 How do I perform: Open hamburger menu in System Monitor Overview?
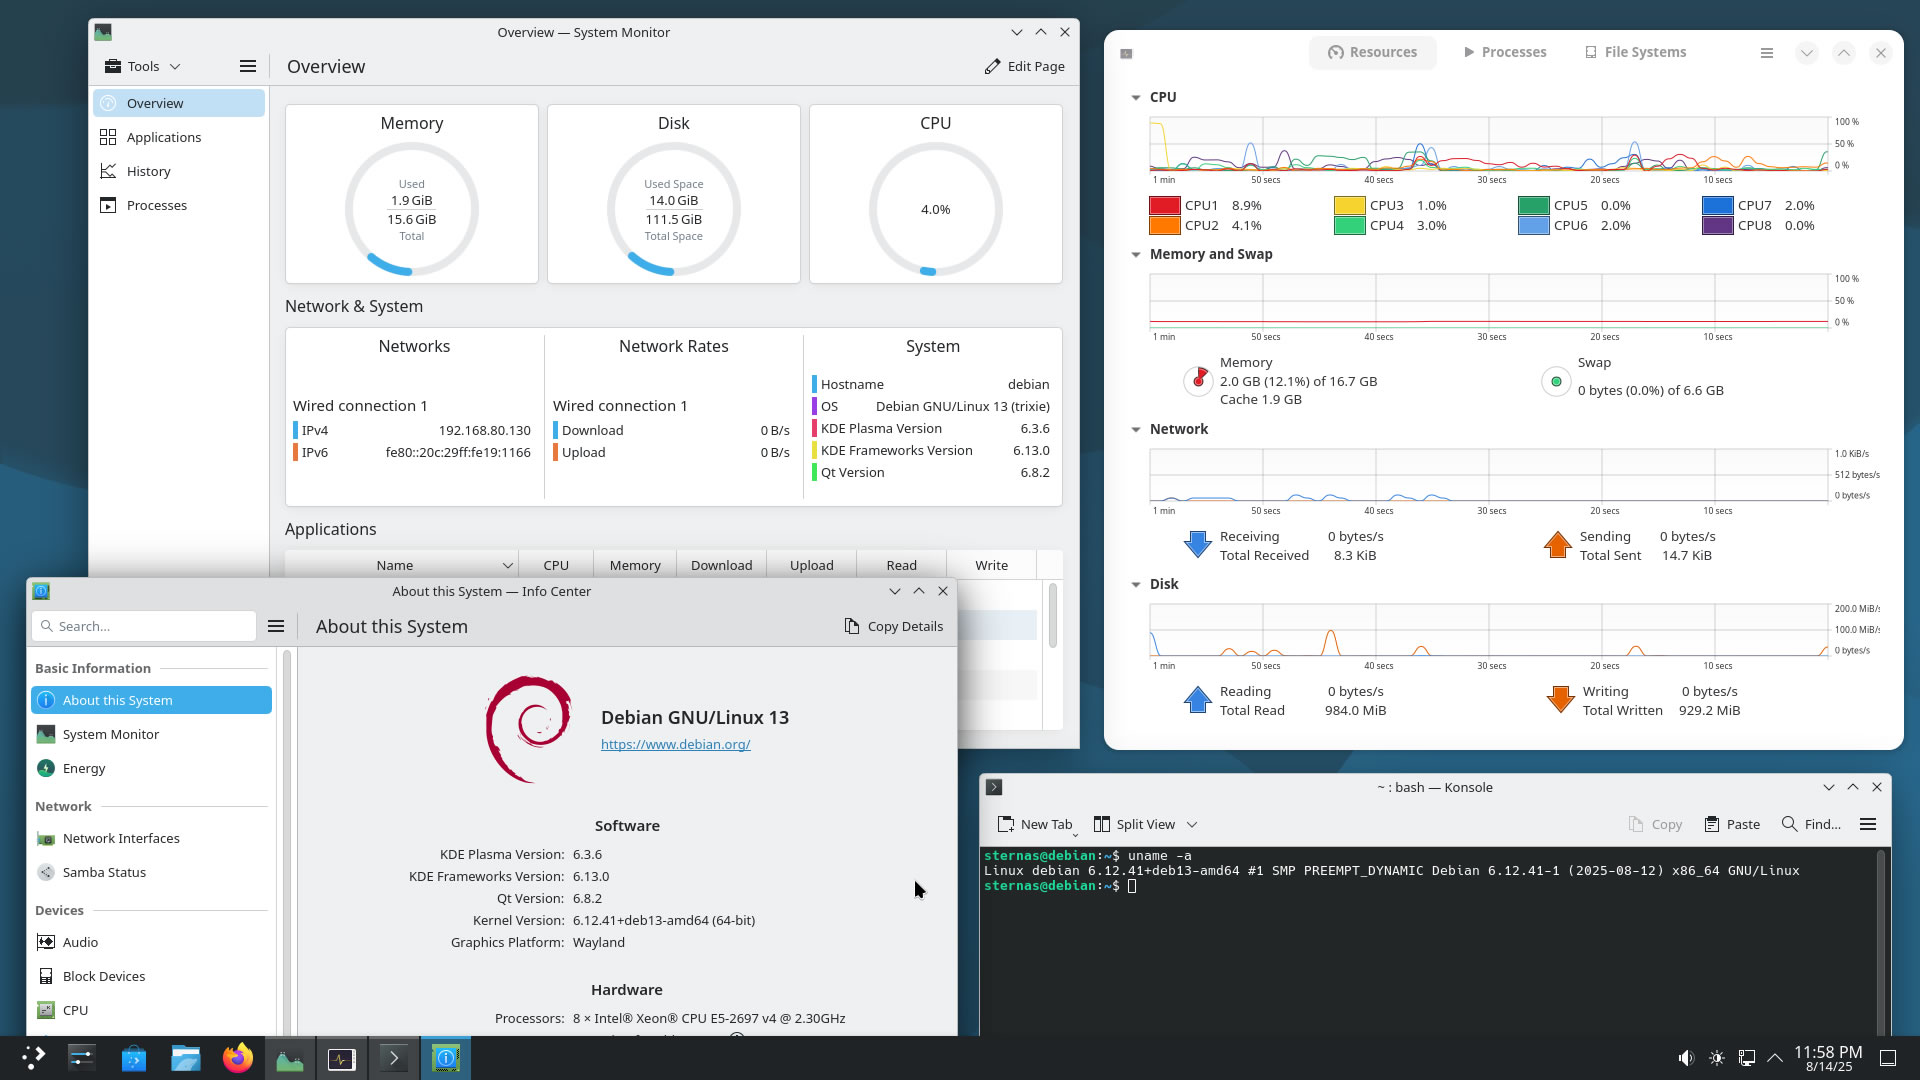pyautogui.click(x=248, y=66)
